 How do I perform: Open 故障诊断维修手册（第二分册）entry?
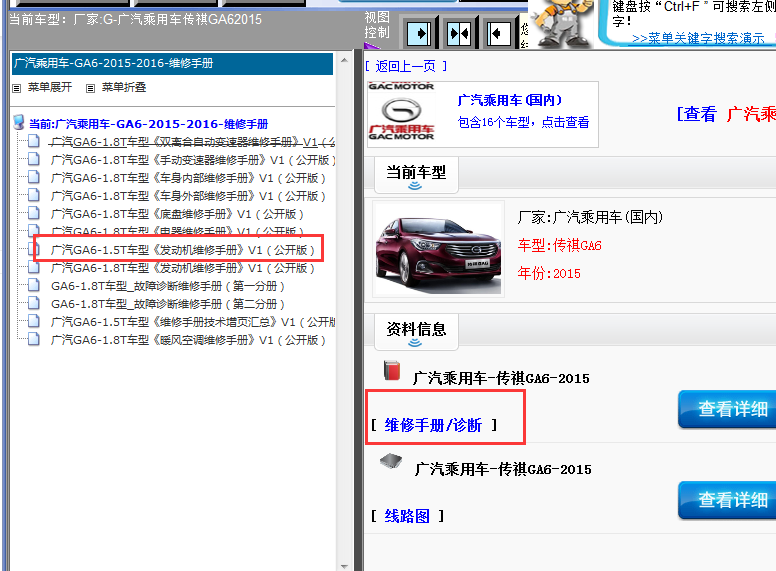click(168, 304)
